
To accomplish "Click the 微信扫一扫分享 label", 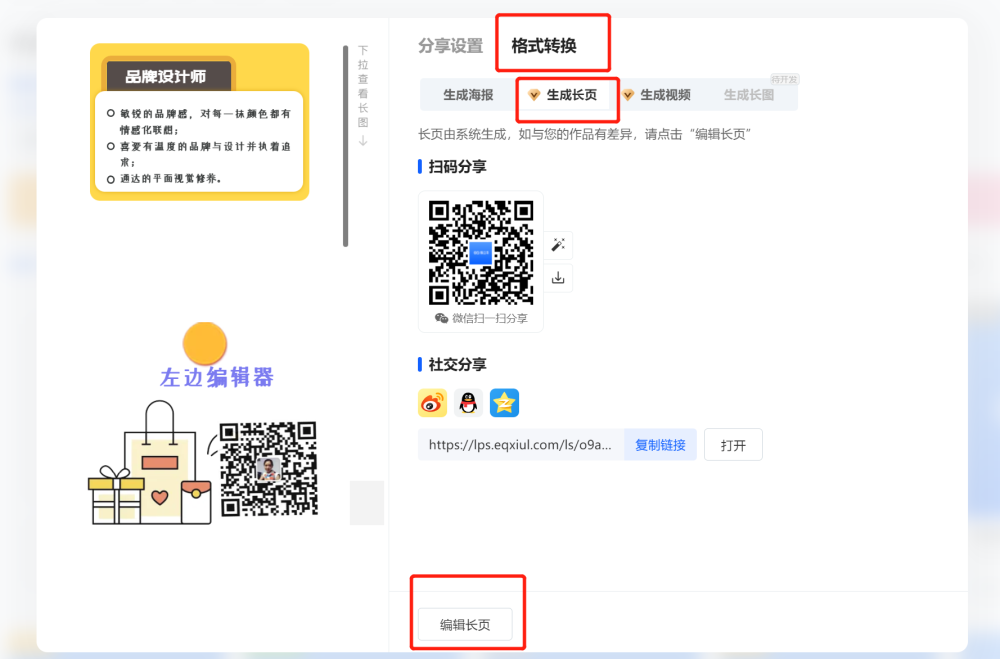I will (490, 318).
